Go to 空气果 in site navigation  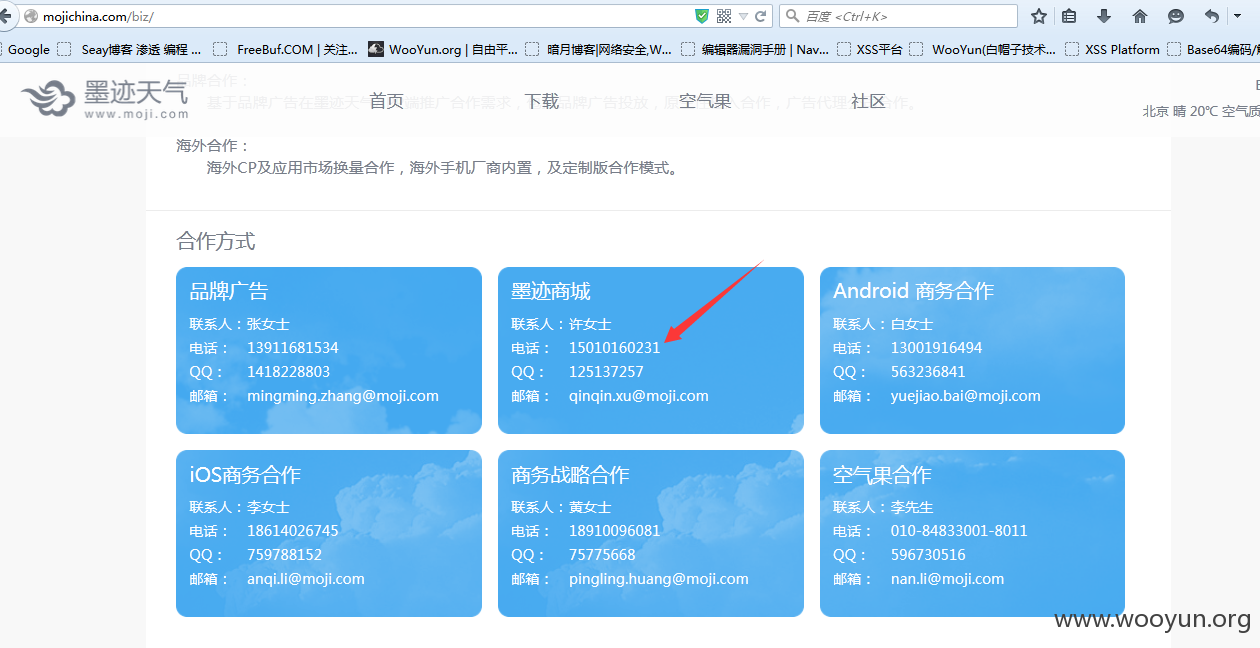click(x=705, y=101)
